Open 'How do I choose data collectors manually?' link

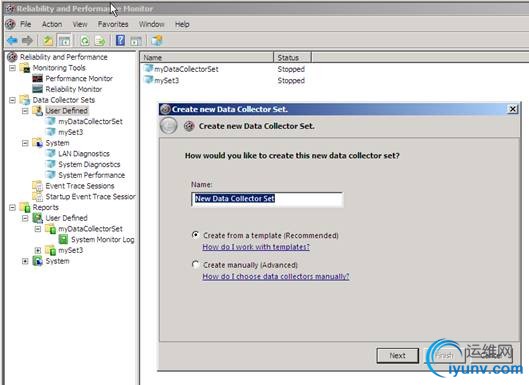(276, 276)
